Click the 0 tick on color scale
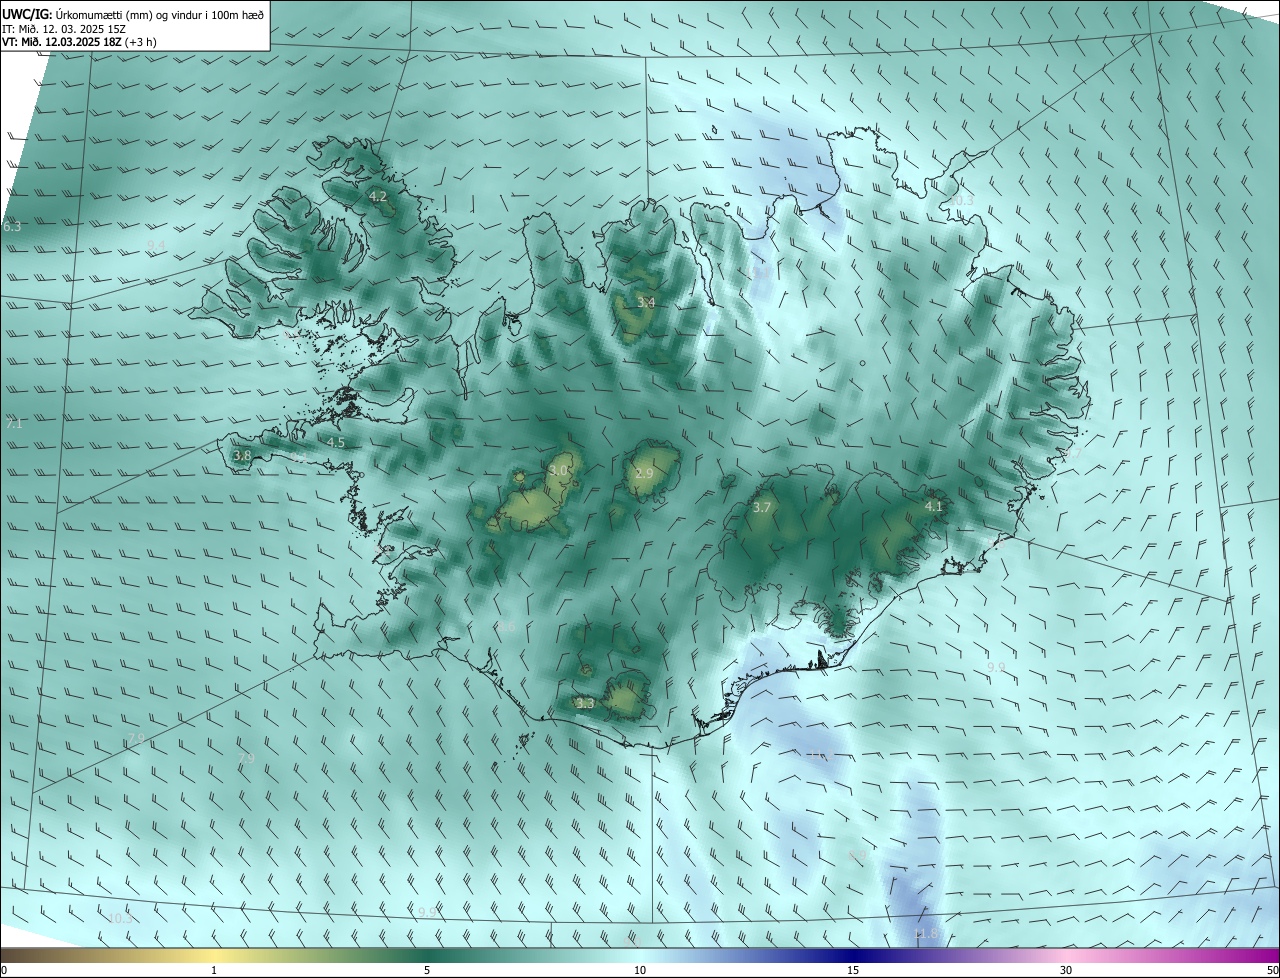The height and width of the screenshot is (978, 1280). click(x=4, y=971)
